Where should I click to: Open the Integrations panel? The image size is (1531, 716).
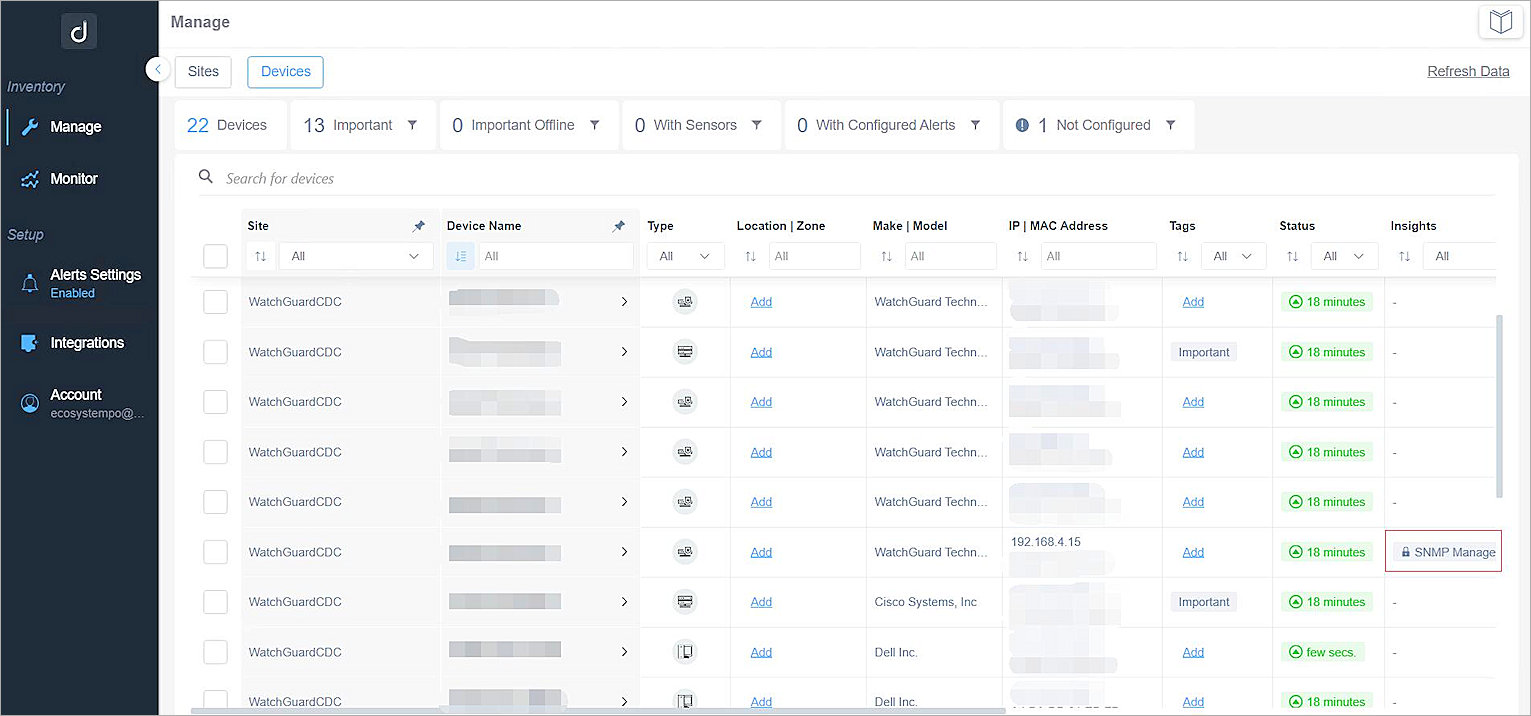[x=87, y=342]
